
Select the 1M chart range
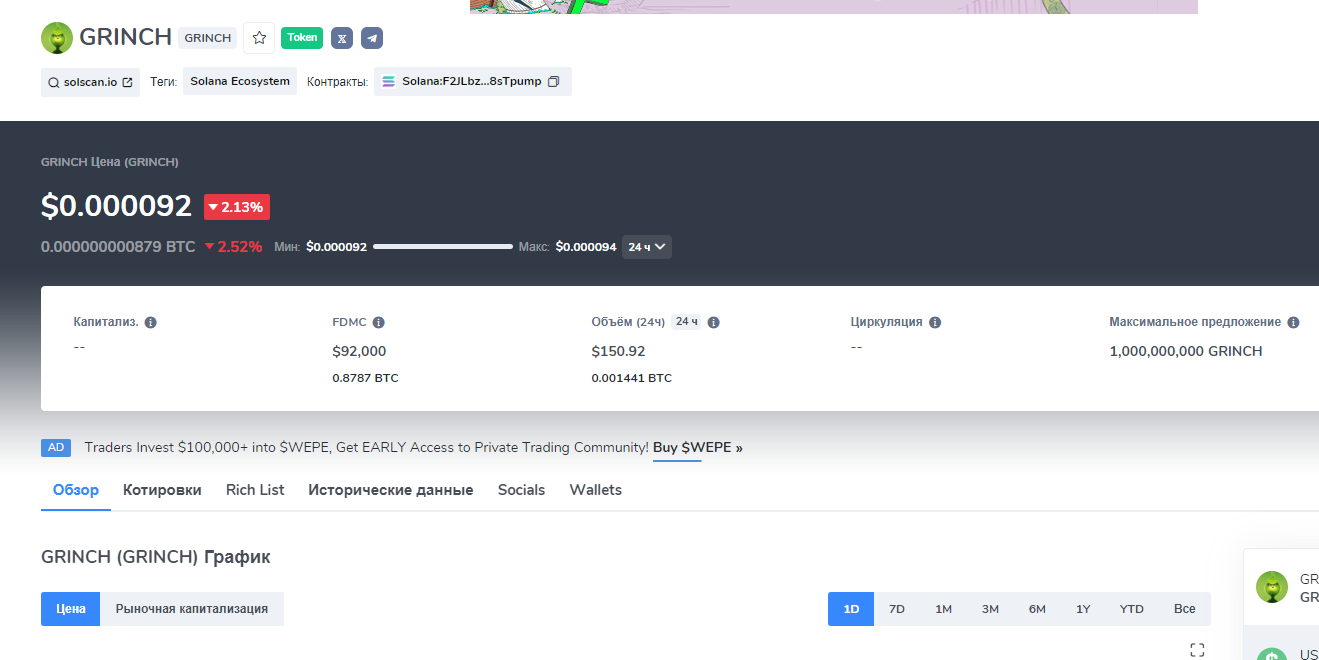click(x=943, y=609)
